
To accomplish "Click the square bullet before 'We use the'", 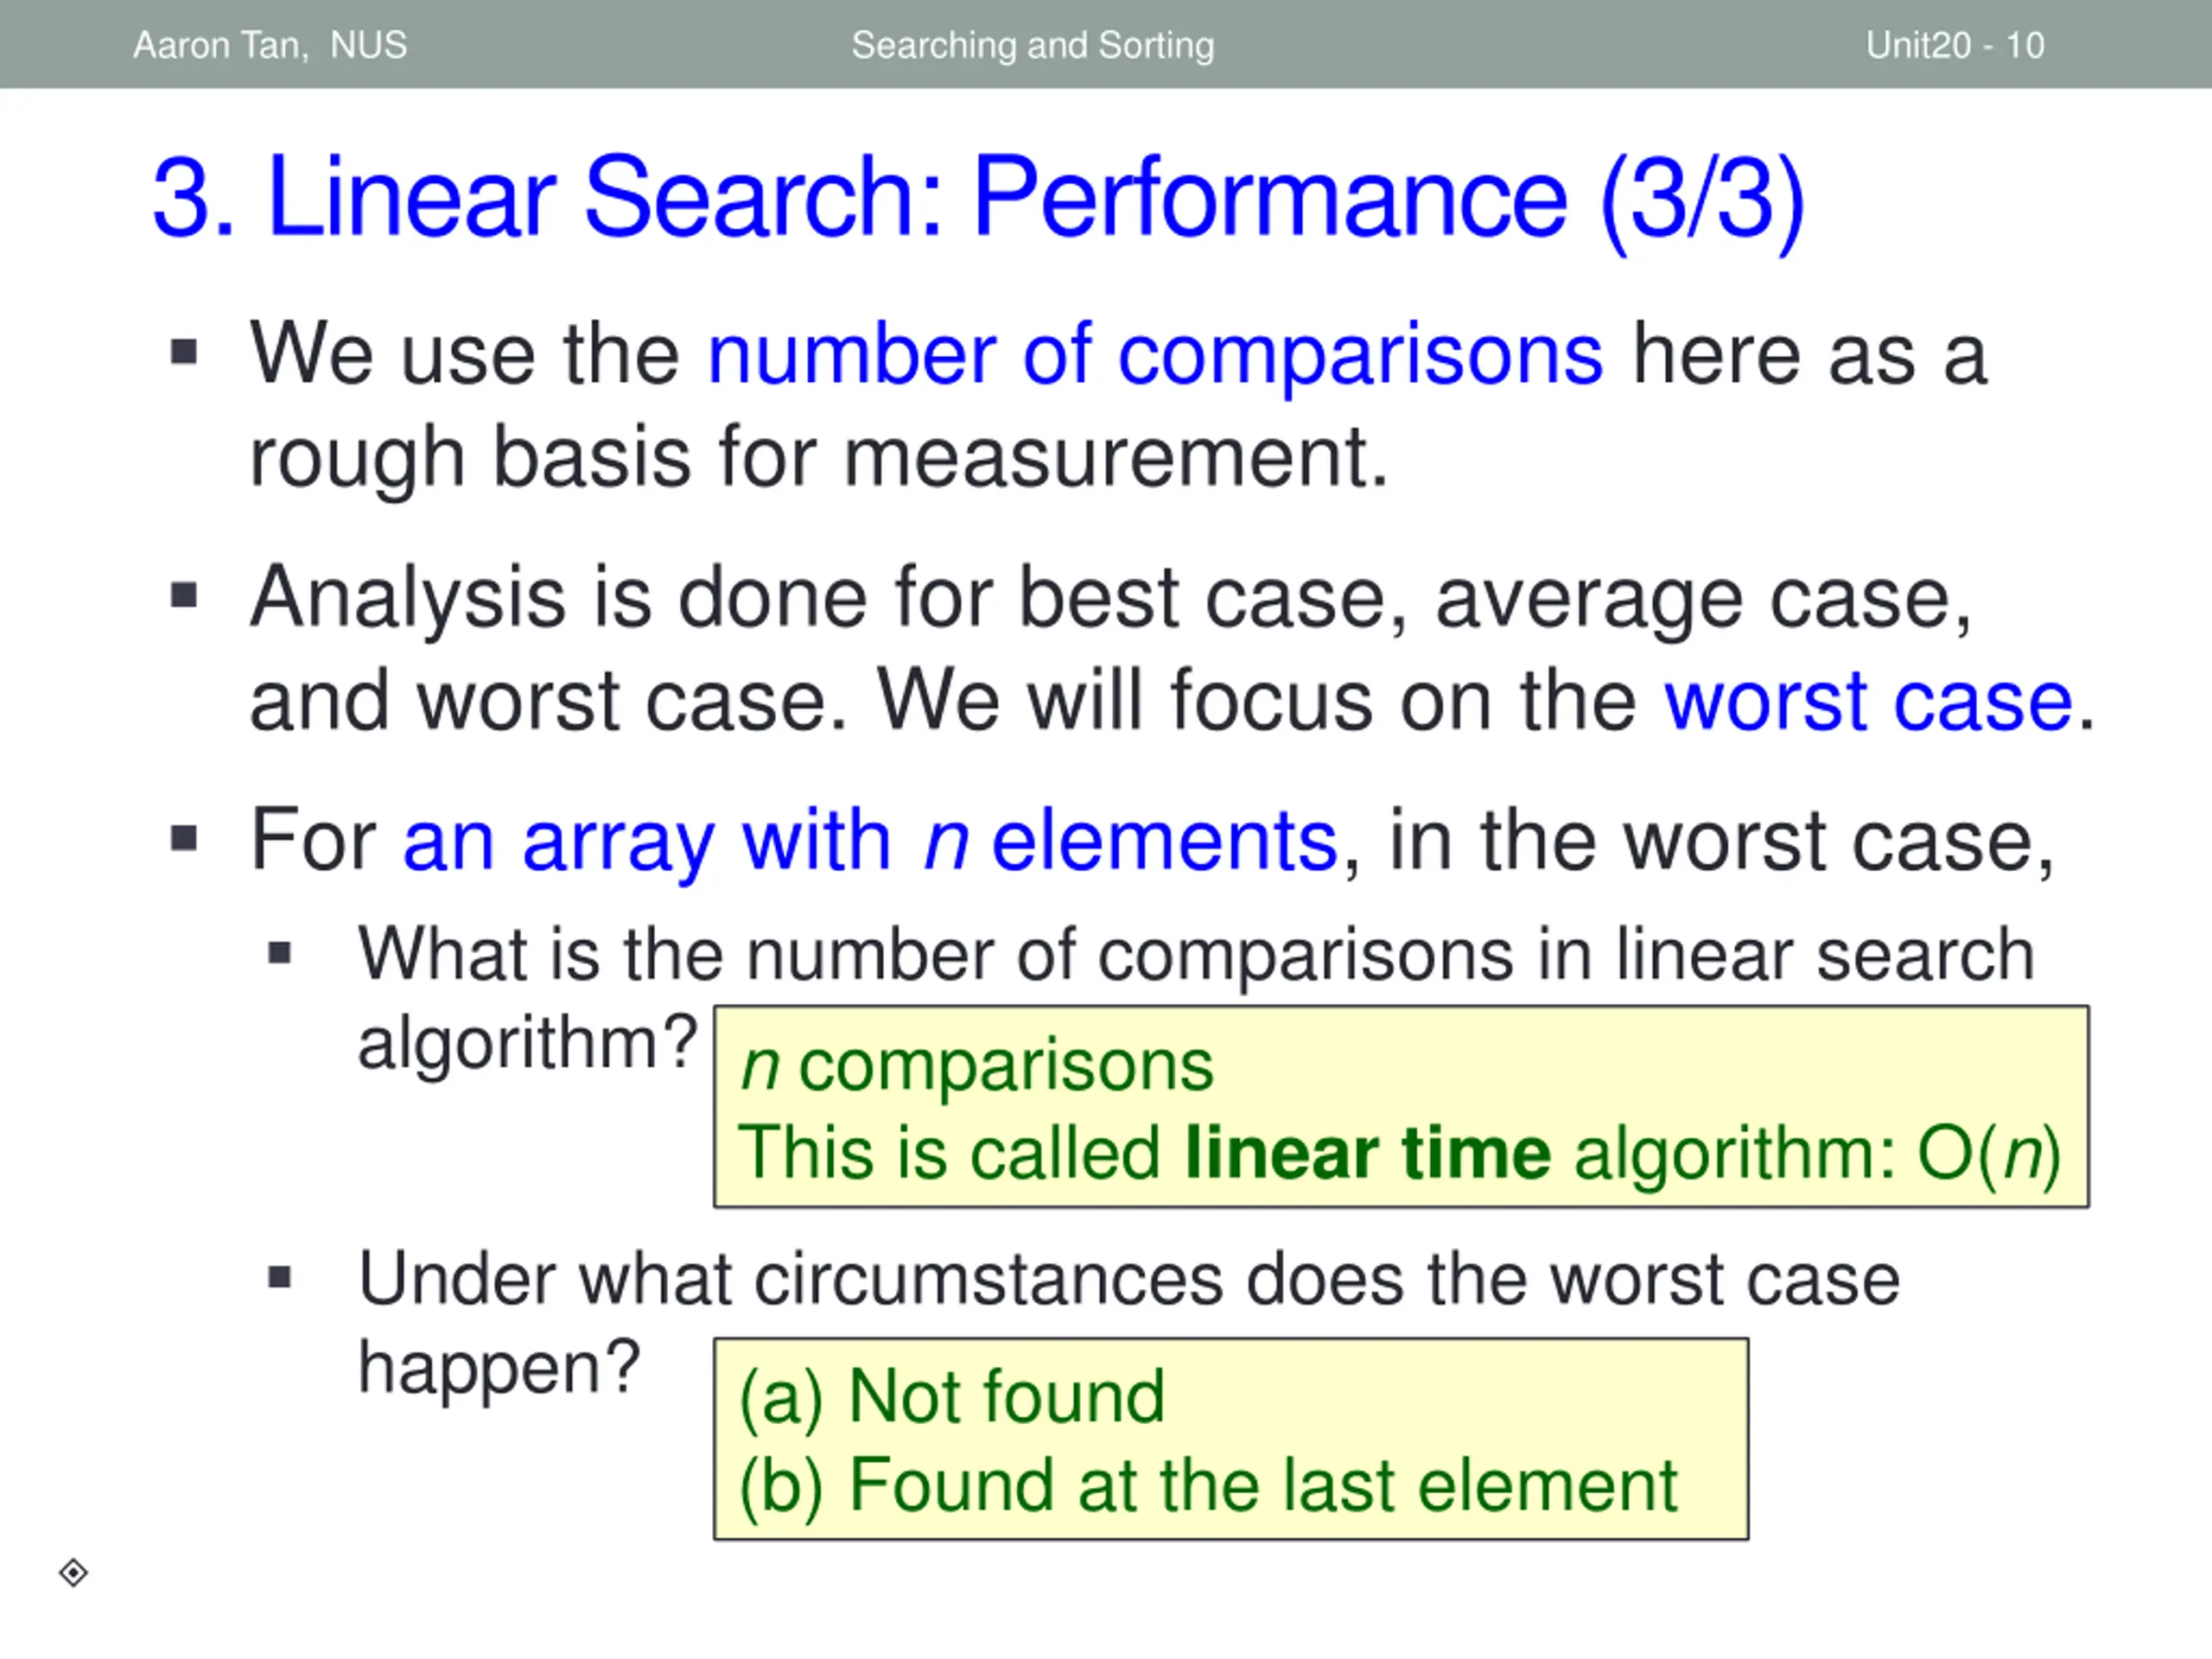I will (184, 352).
